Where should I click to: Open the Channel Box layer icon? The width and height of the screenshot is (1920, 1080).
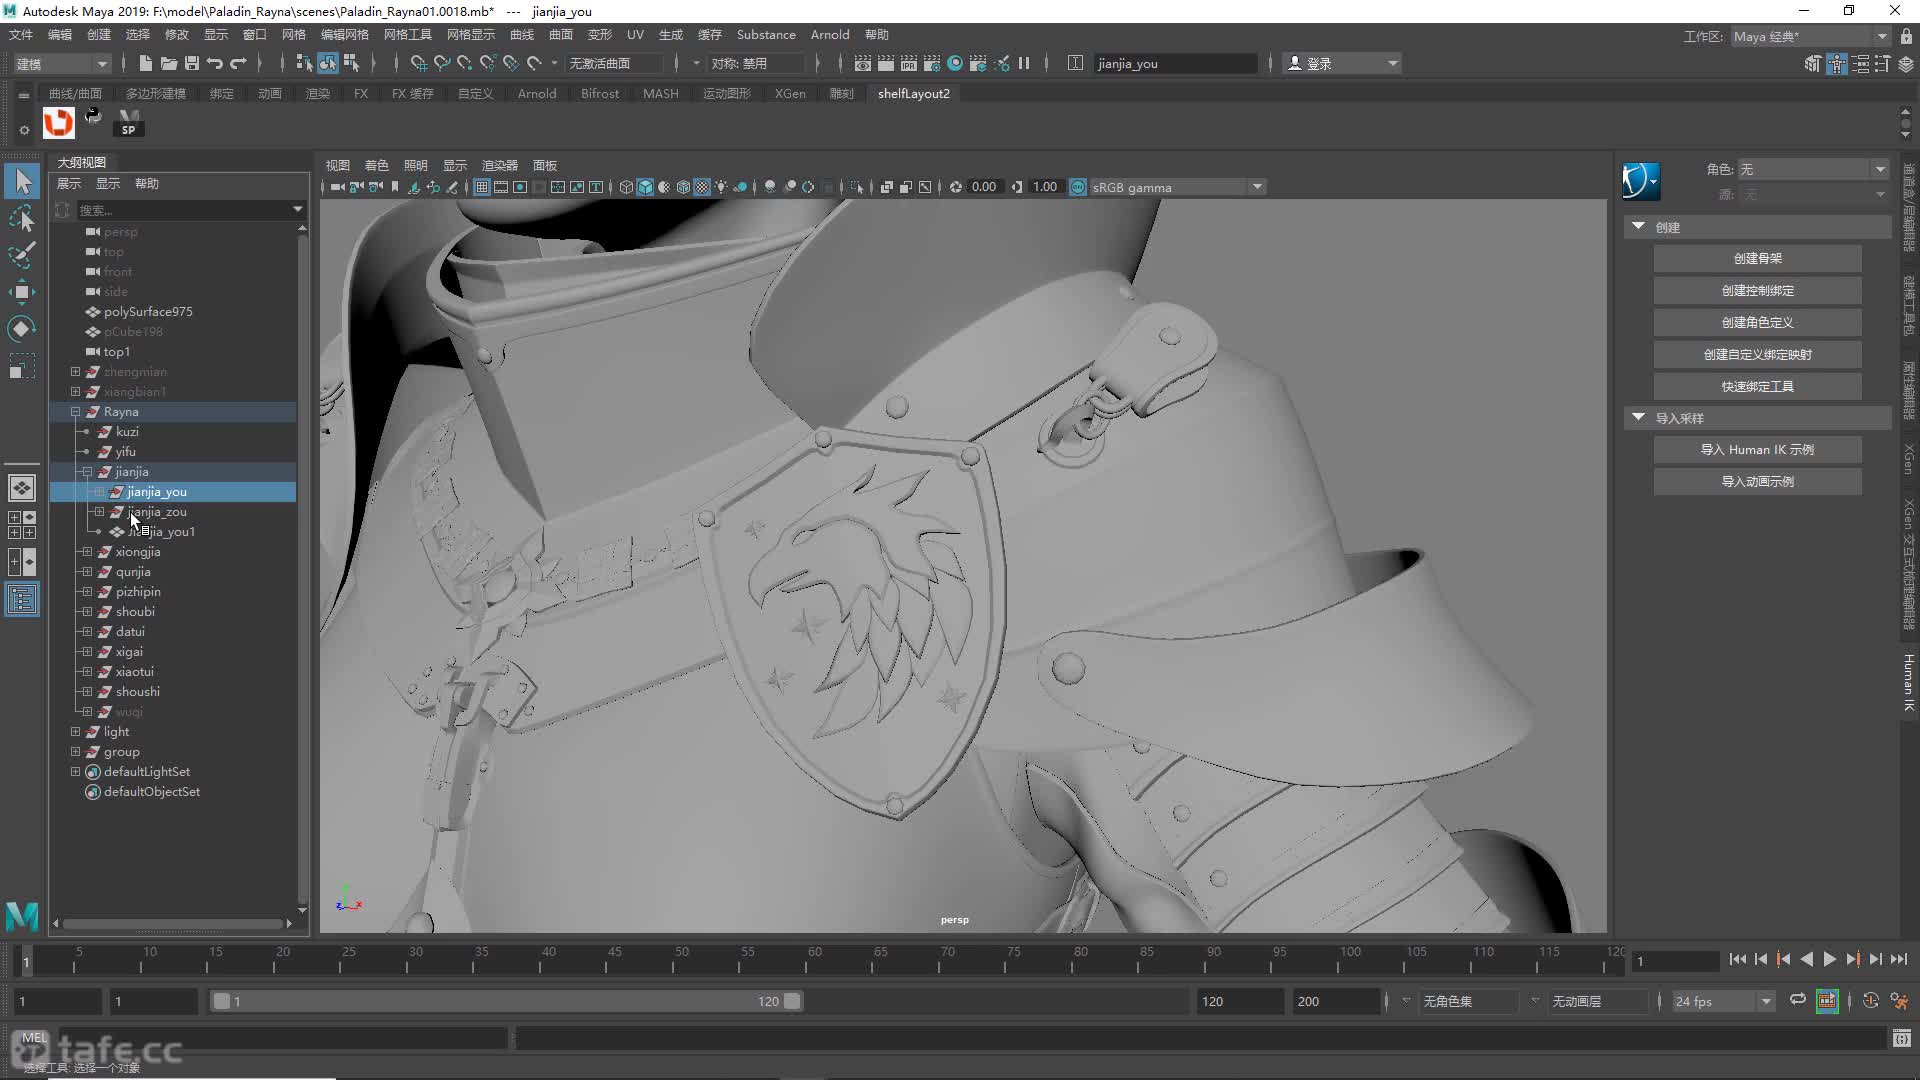tap(1906, 64)
